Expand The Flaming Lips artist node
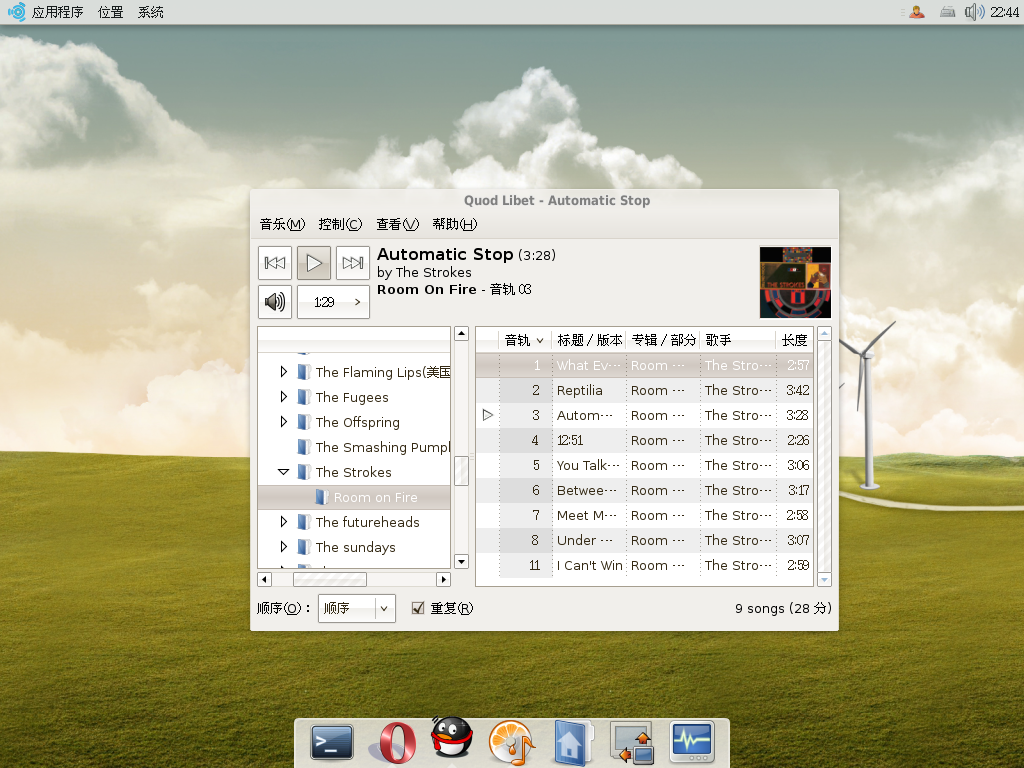This screenshot has height=768, width=1024. 283,372
